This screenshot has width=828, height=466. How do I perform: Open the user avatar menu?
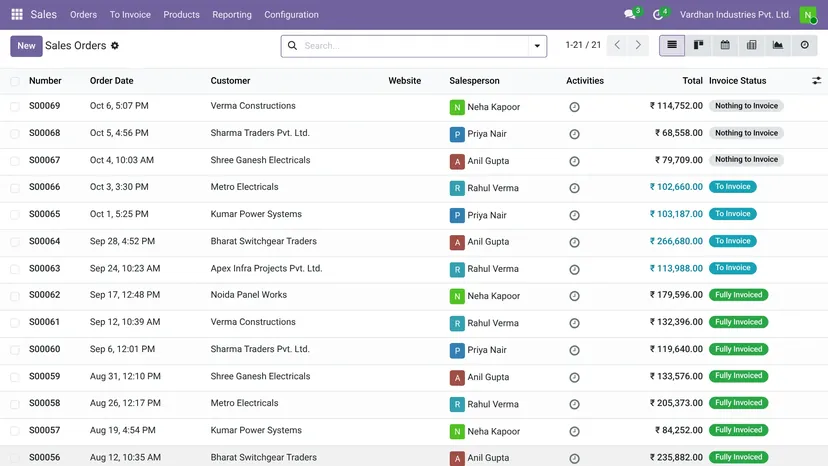807,15
